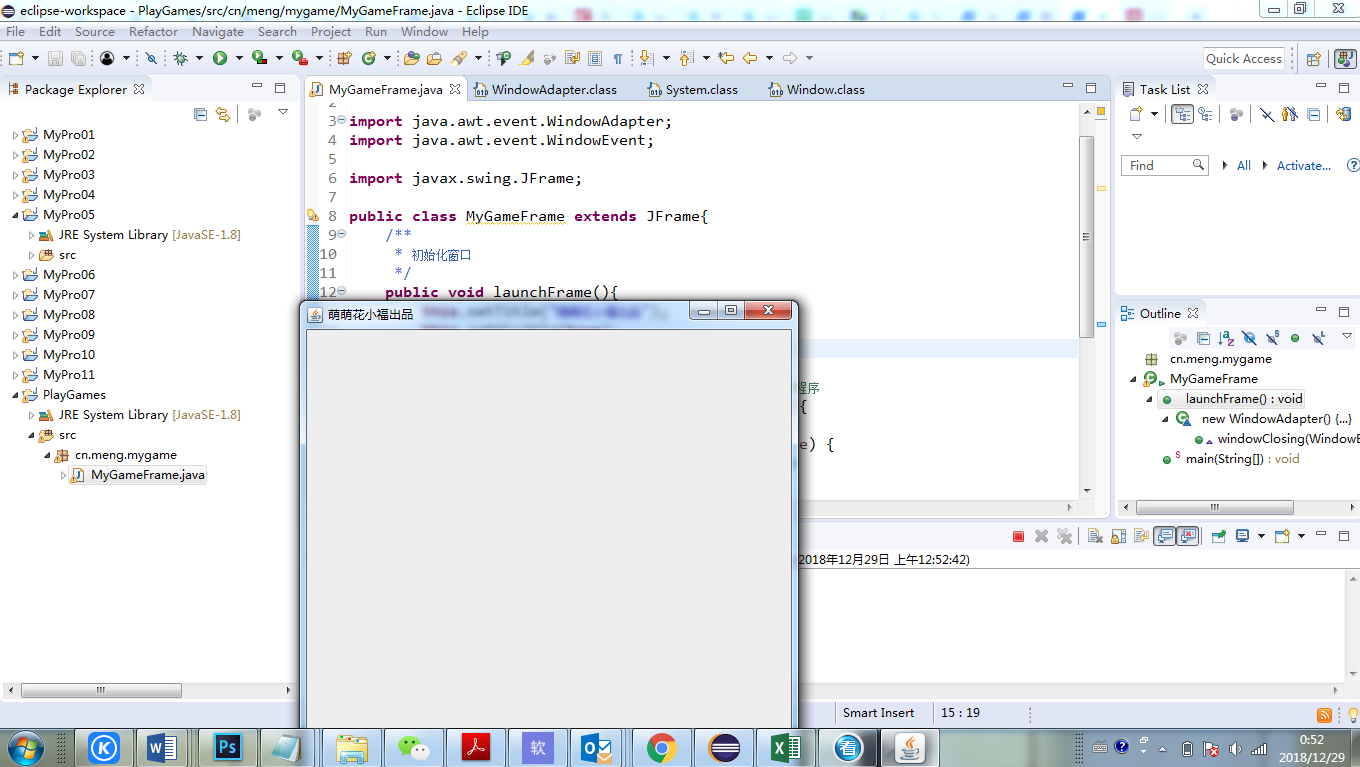Open Package Explorer View Menu triangle

click(x=283, y=113)
